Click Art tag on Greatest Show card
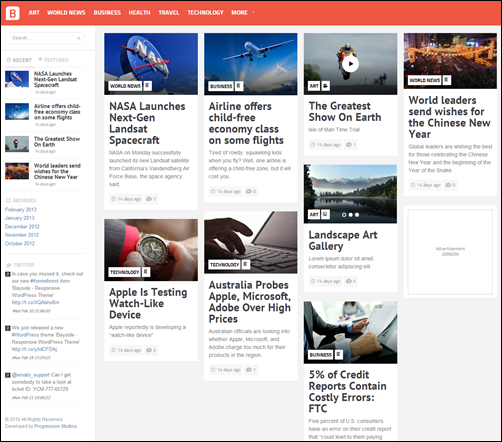The image size is (502, 442). (x=314, y=86)
